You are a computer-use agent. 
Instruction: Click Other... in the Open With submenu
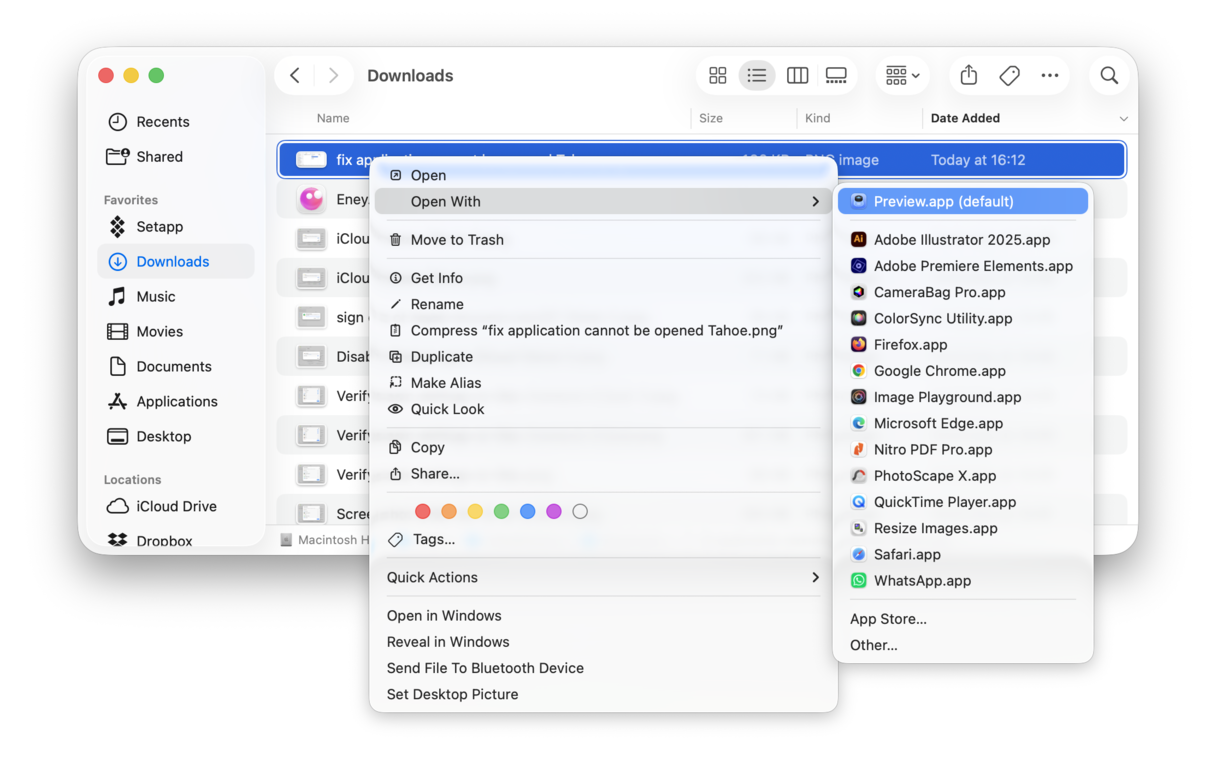tap(873, 645)
